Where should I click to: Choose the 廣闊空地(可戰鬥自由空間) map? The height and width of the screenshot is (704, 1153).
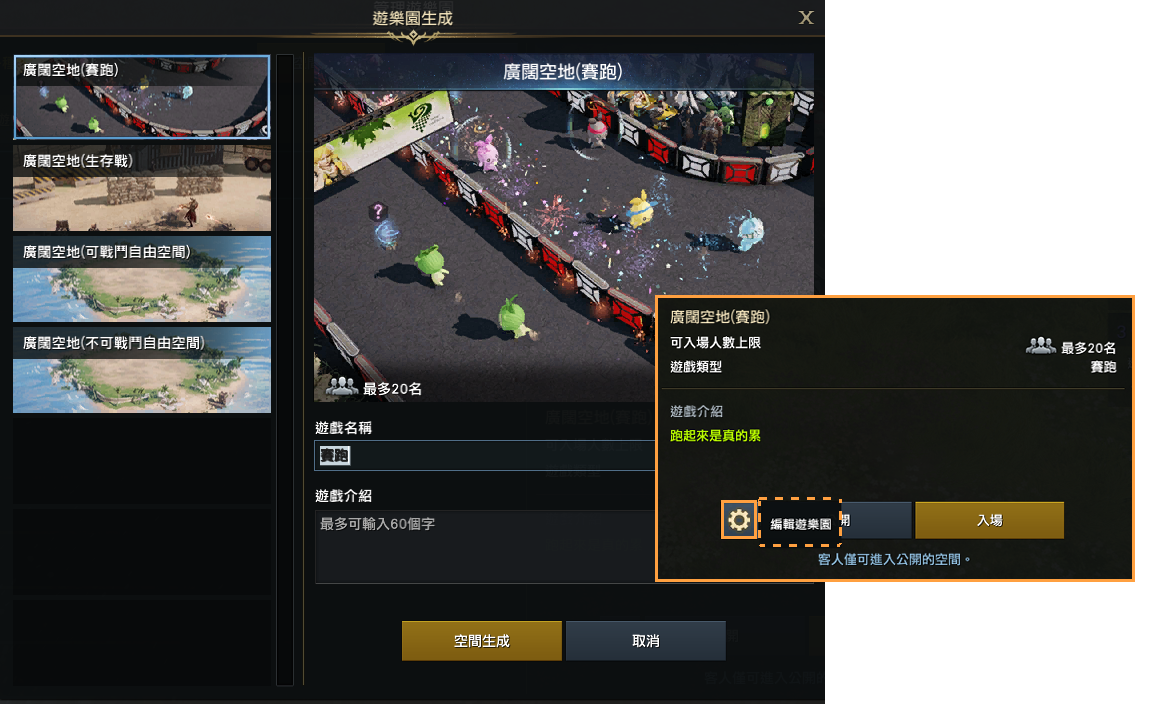[142, 279]
